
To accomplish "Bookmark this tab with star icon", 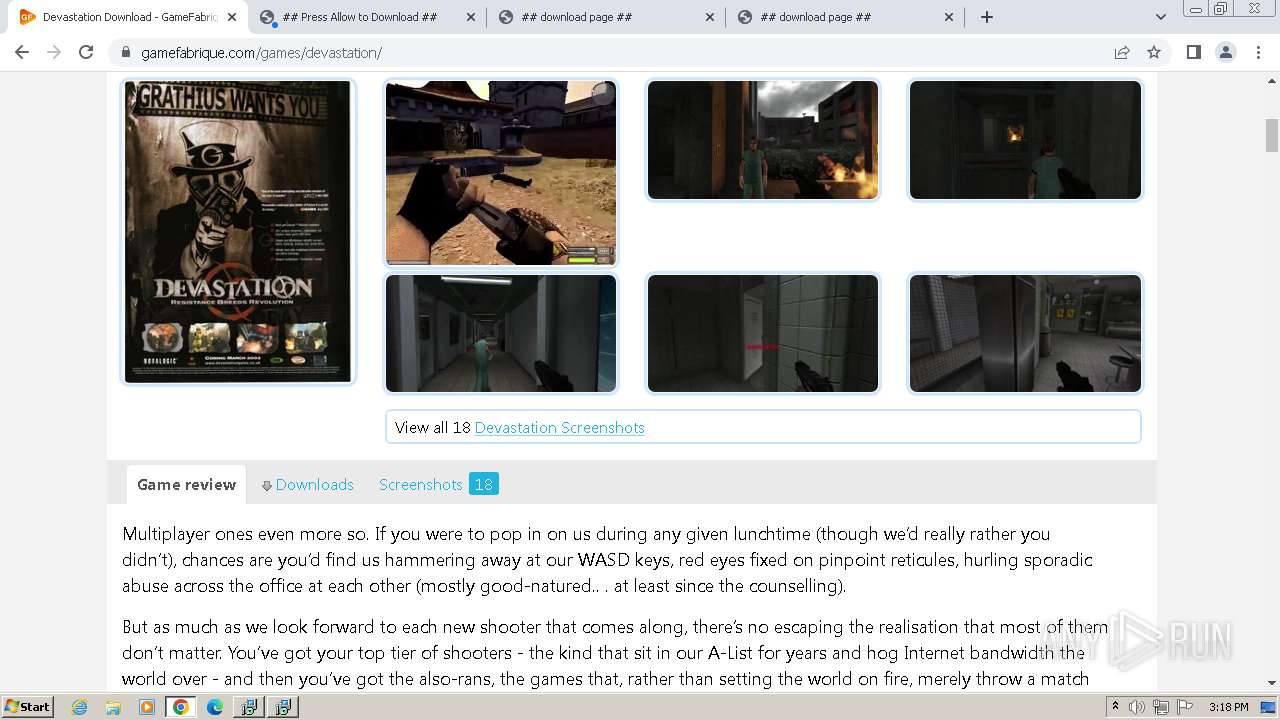I will point(1154,52).
